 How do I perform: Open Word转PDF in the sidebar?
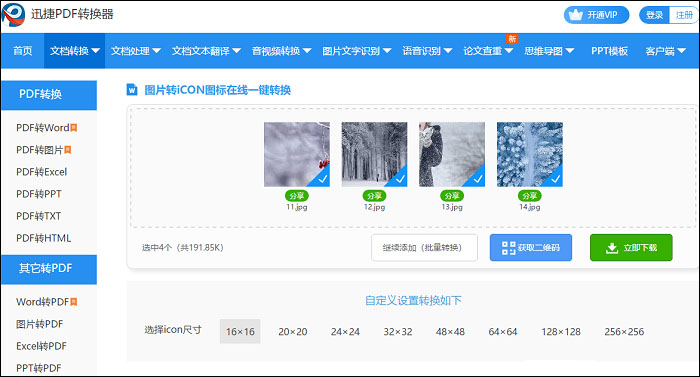[43, 302]
